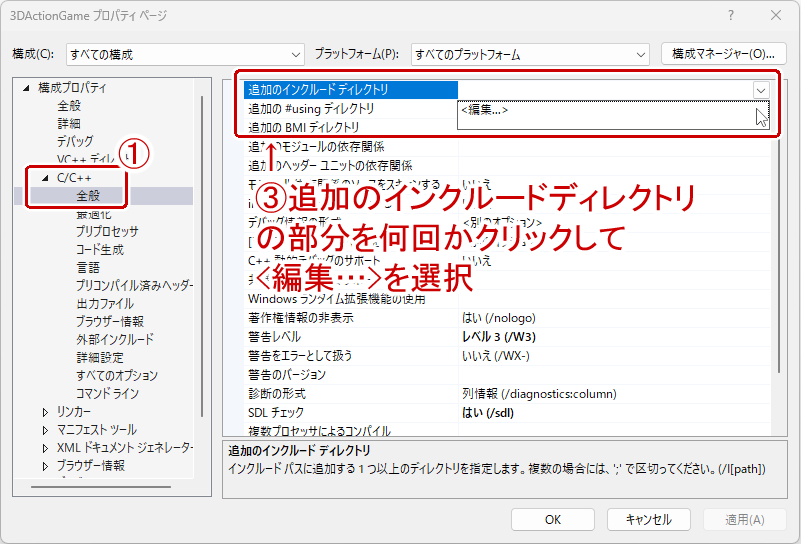Expand the bottom ブラウザー情報 tree node
This screenshot has height=544, width=801.
pyautogui.click(x=45, y=466)
